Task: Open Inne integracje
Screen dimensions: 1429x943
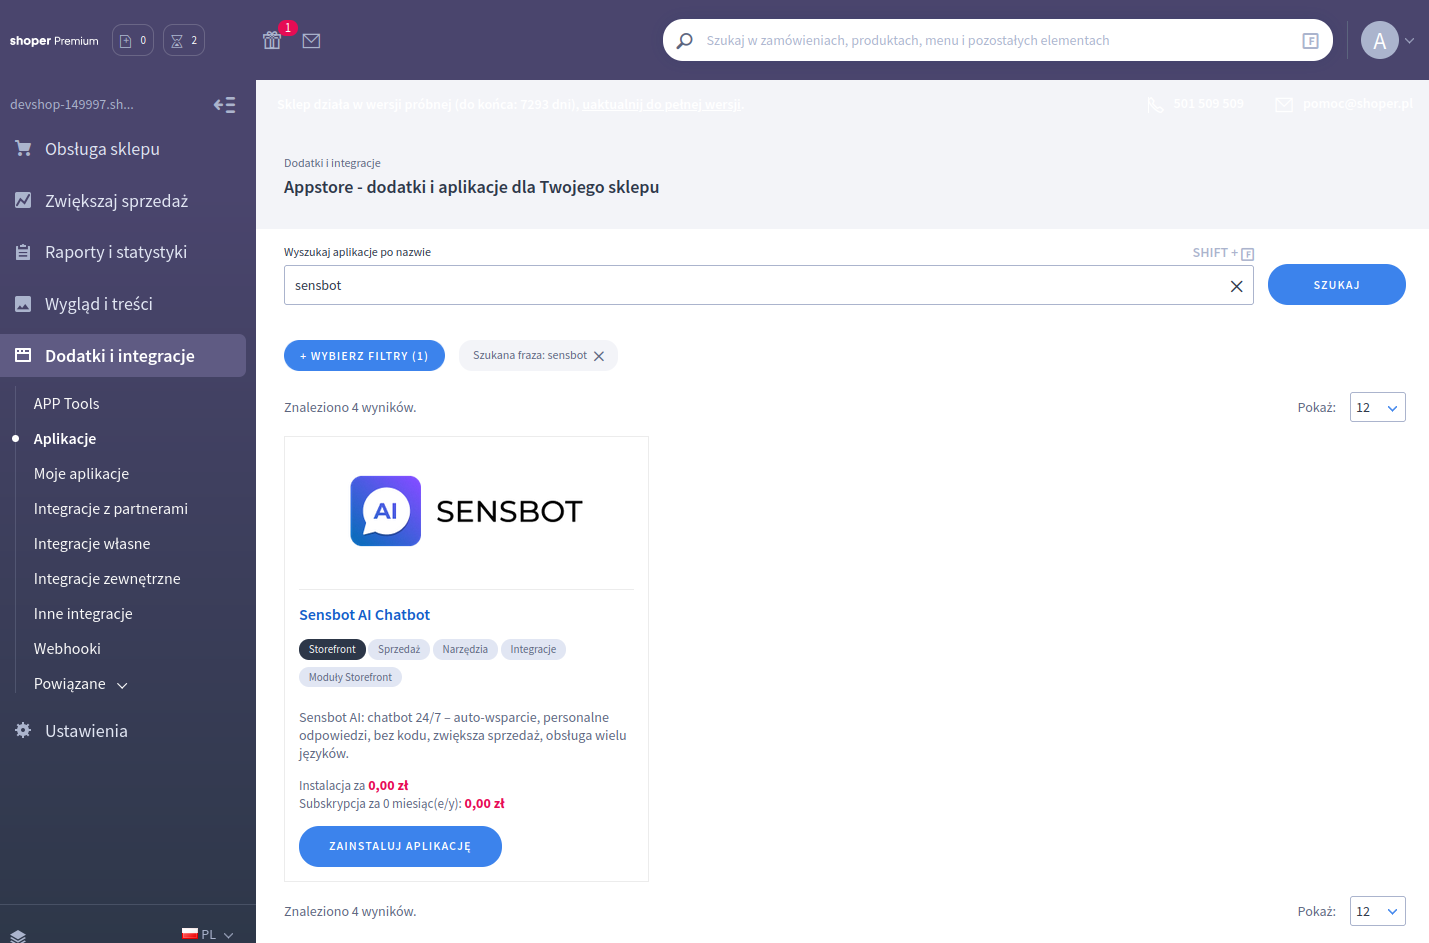Action: tap(83, 614)
